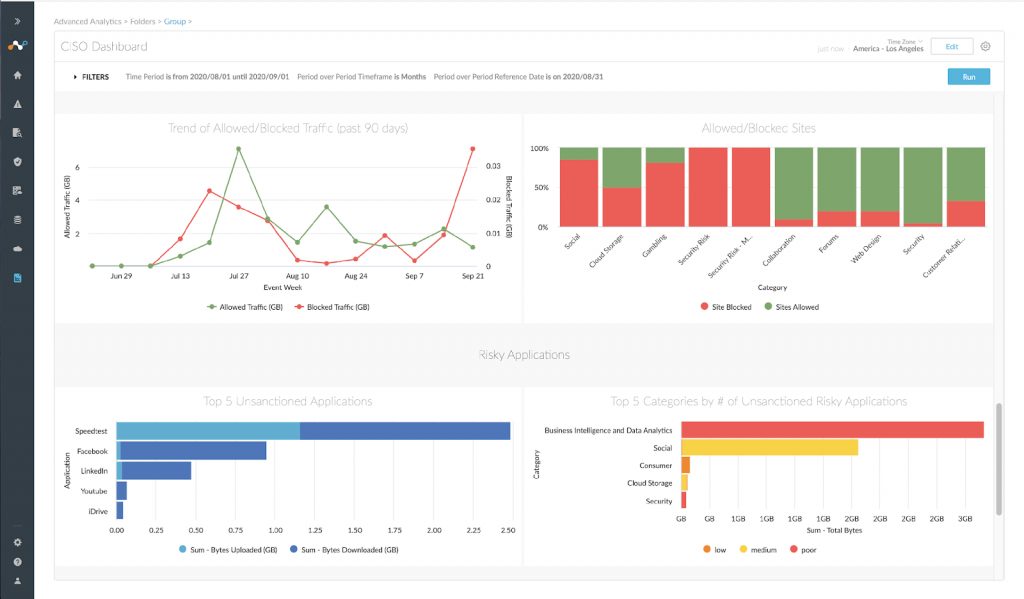The width and height of the screenshot is (1024, 599).
Task: Click the Speedtest downloaded bytes bar
Action: [405, 431]
